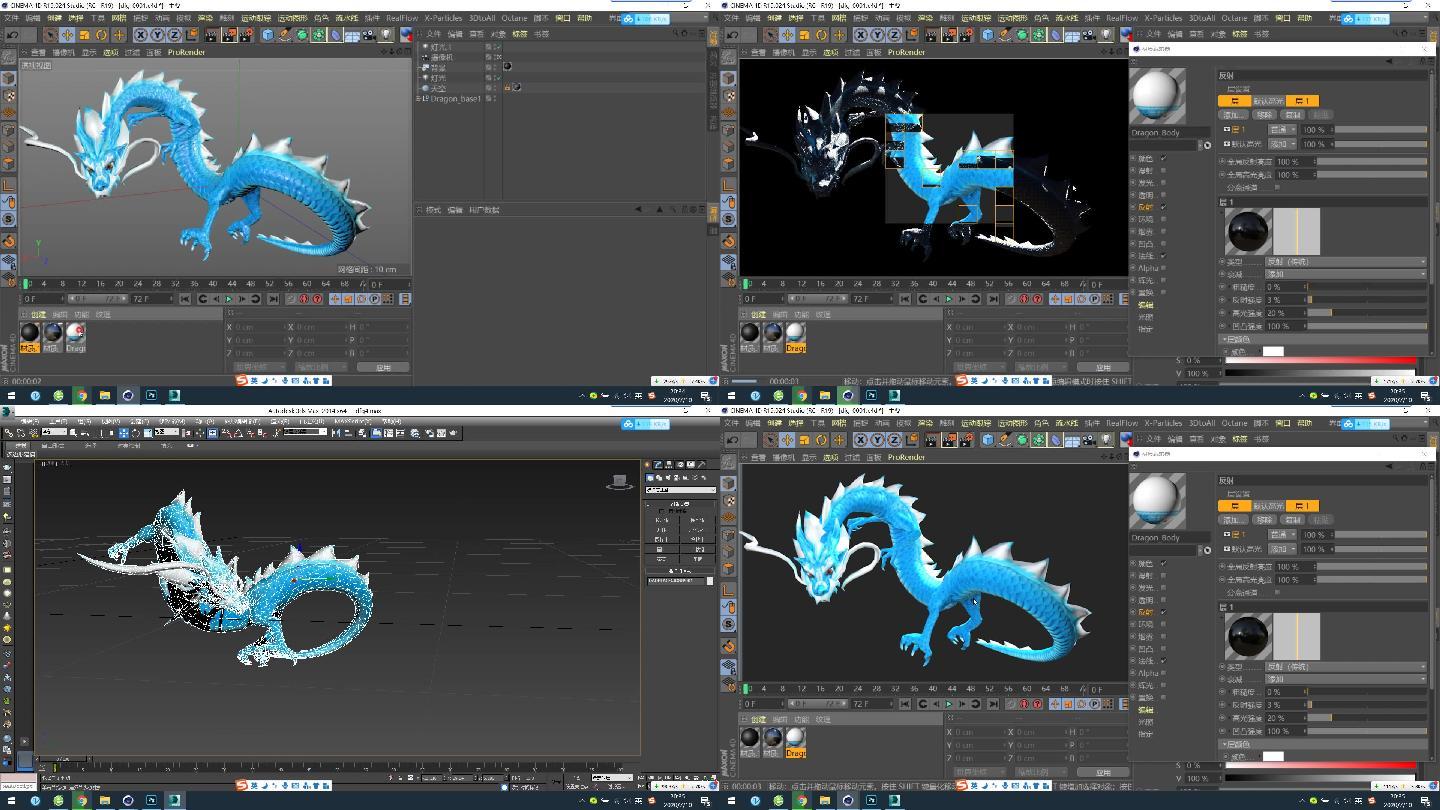Image resolution: width=1440 pixels, height=810 pixels.
Task: Open 衰减 dropdown in bottom-right material editor
Action: 1346,678
